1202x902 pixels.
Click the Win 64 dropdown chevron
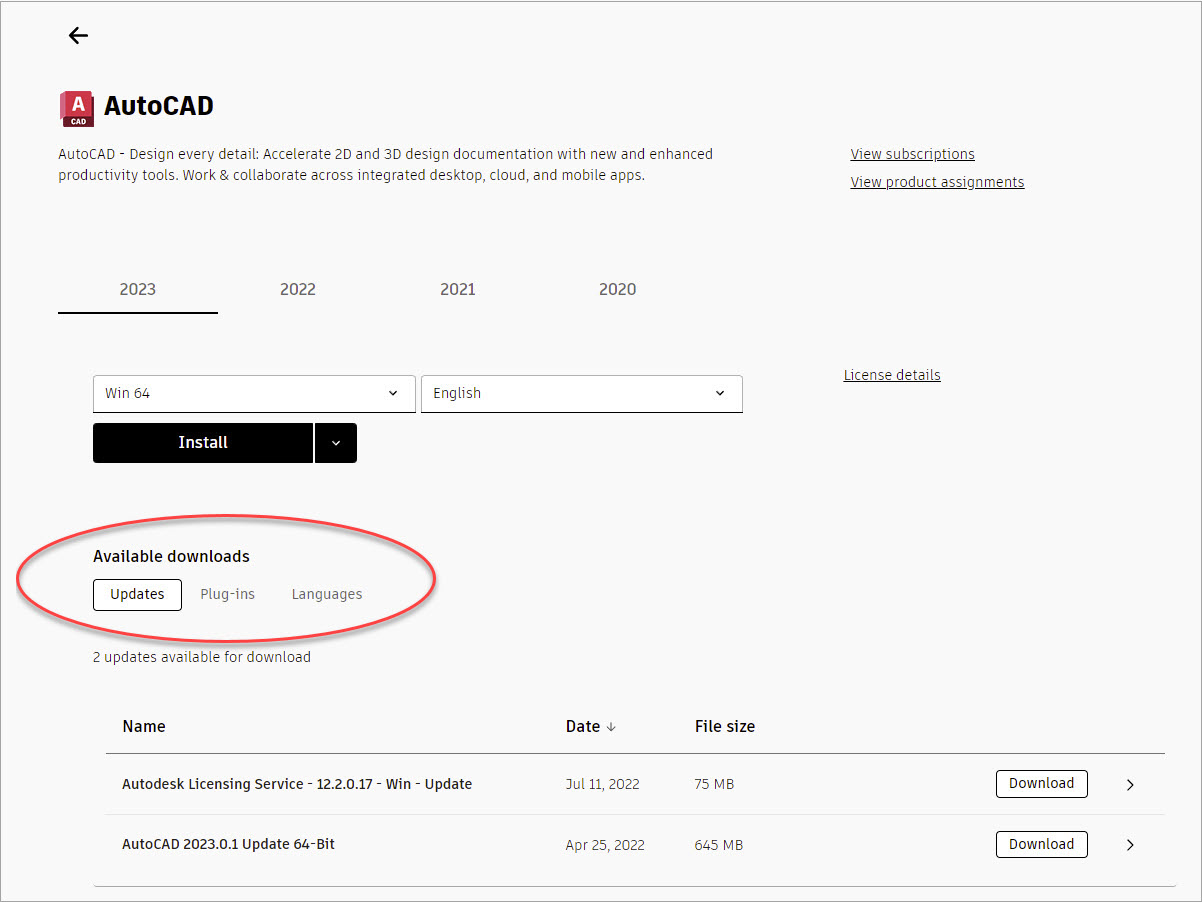394,393
